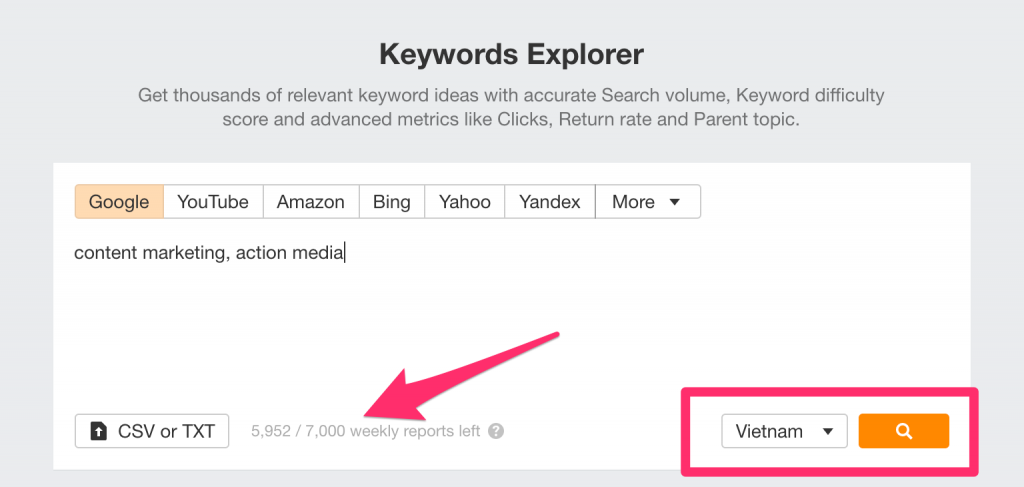Pick the Yandex tab
Screen dimensions: 1024x487
tap(550, 202)
